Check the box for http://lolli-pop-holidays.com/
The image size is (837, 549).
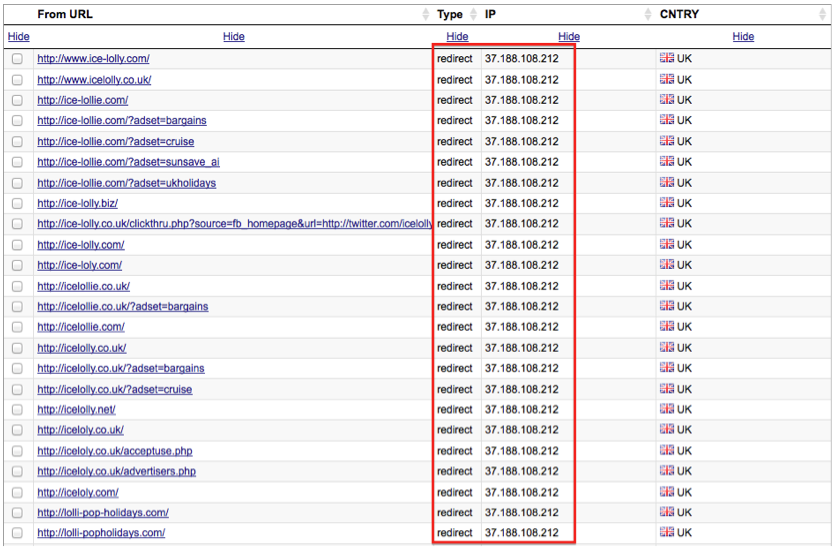coord(18,513)
